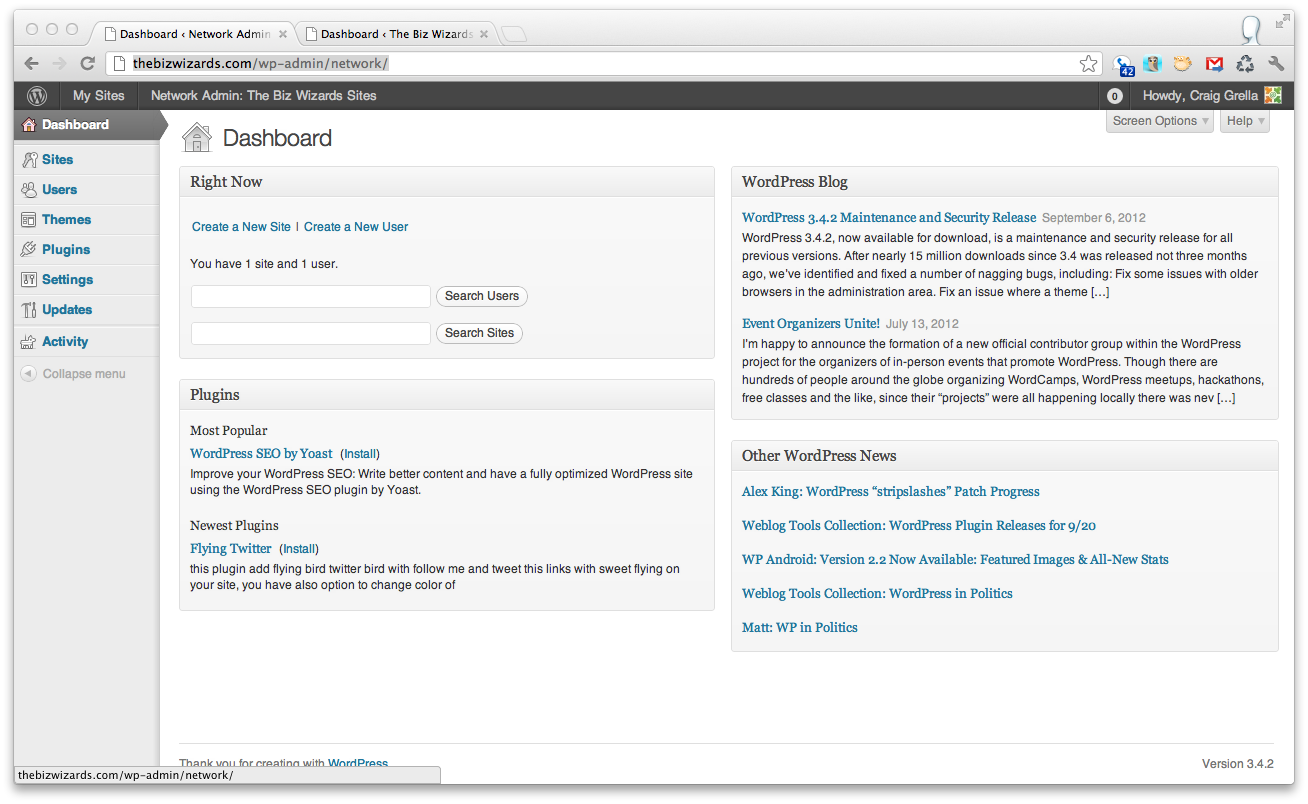This screenshot has width=1308, height=804.
Task: Install the WordPress SEO by Yoast plugin
Action: click(x=361, y=454)
